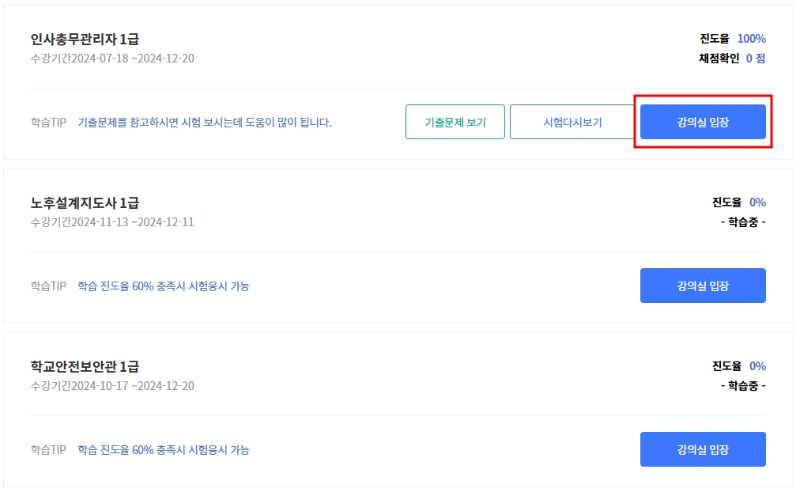Click the 학습중 status of 노후설계지도사 1급
Screen dimensions: 800x492
(x=743, y=222)
